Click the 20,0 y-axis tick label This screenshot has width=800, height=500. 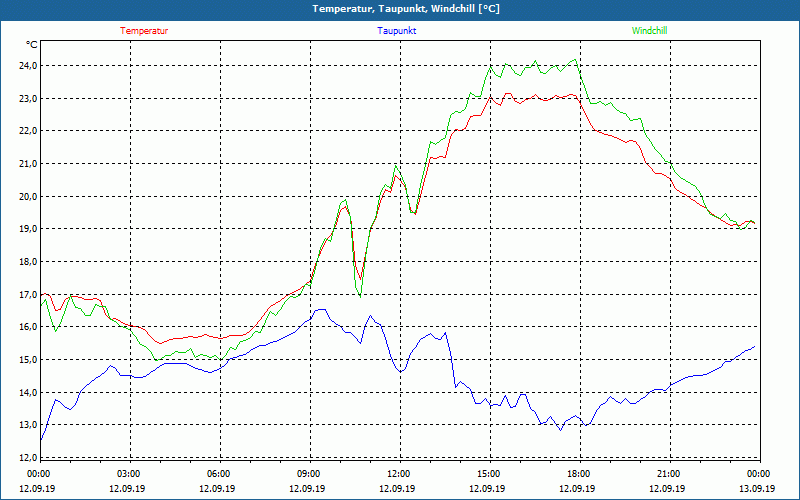tap(27, 196)
